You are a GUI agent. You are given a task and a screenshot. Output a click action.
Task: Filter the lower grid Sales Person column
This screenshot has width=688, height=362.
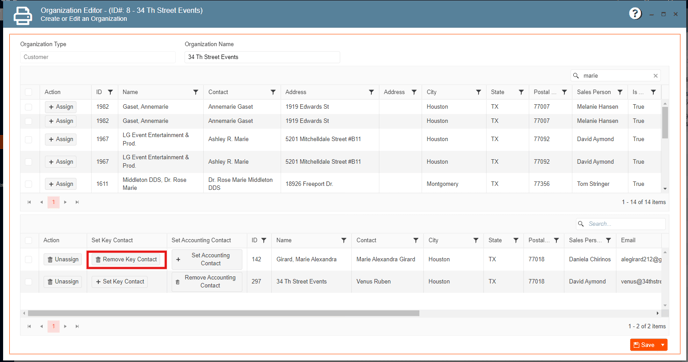tap(609, 240)
